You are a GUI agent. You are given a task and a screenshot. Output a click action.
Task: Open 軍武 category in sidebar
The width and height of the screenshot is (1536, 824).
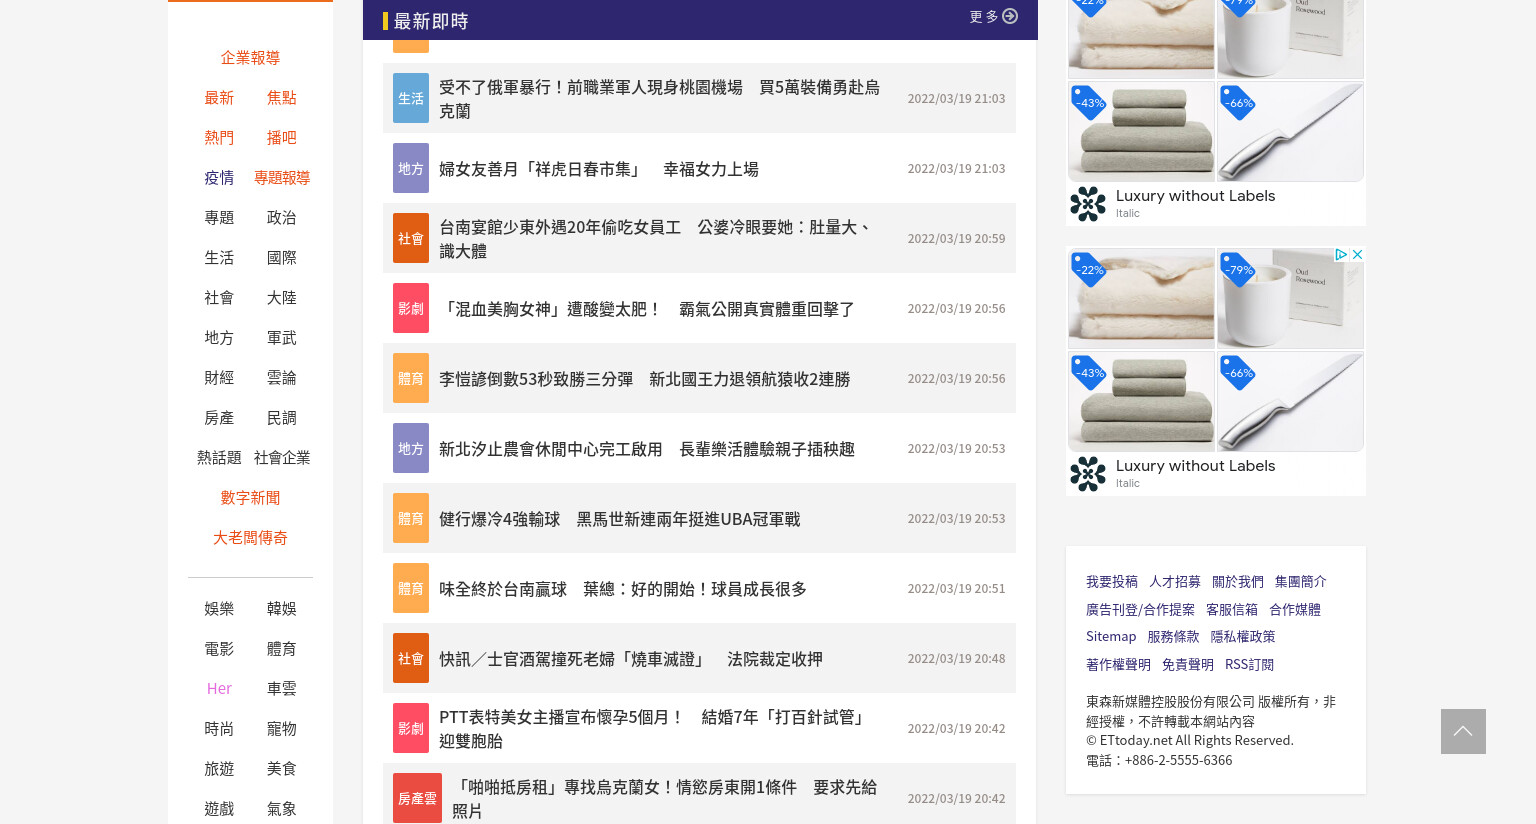click(x=281, y=338)
